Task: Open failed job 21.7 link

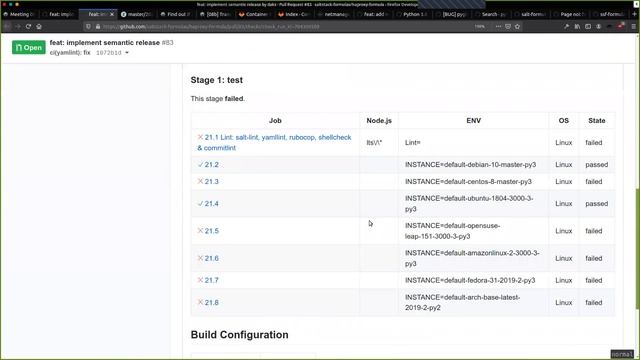Action: 211,280
